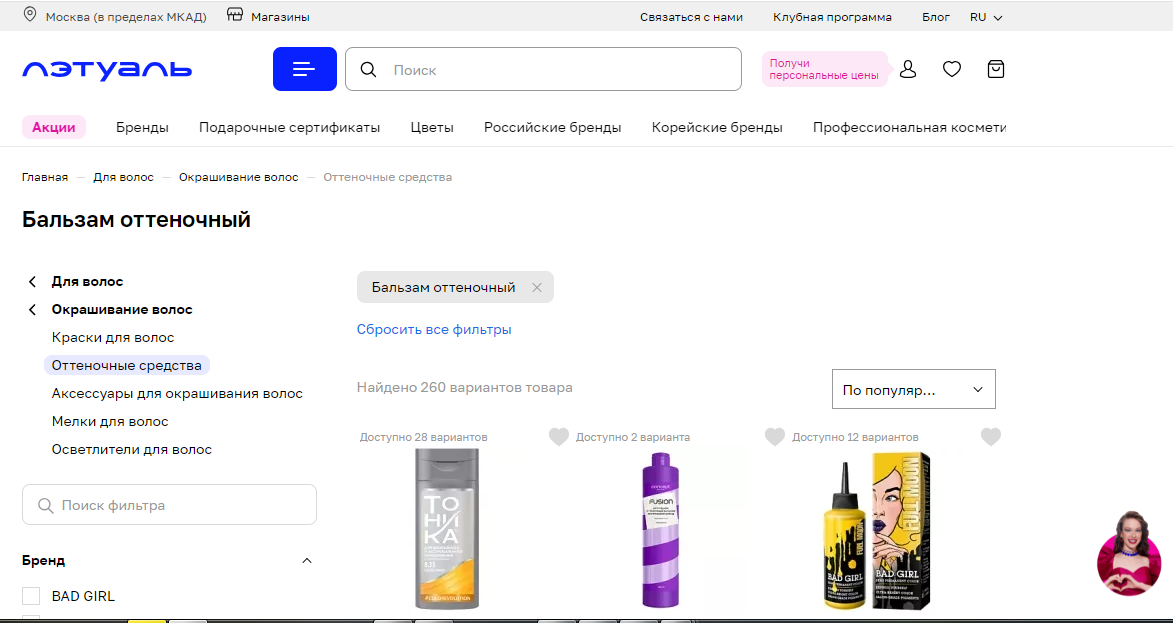
Task: Open the Блог link
Action: point(936,16)
